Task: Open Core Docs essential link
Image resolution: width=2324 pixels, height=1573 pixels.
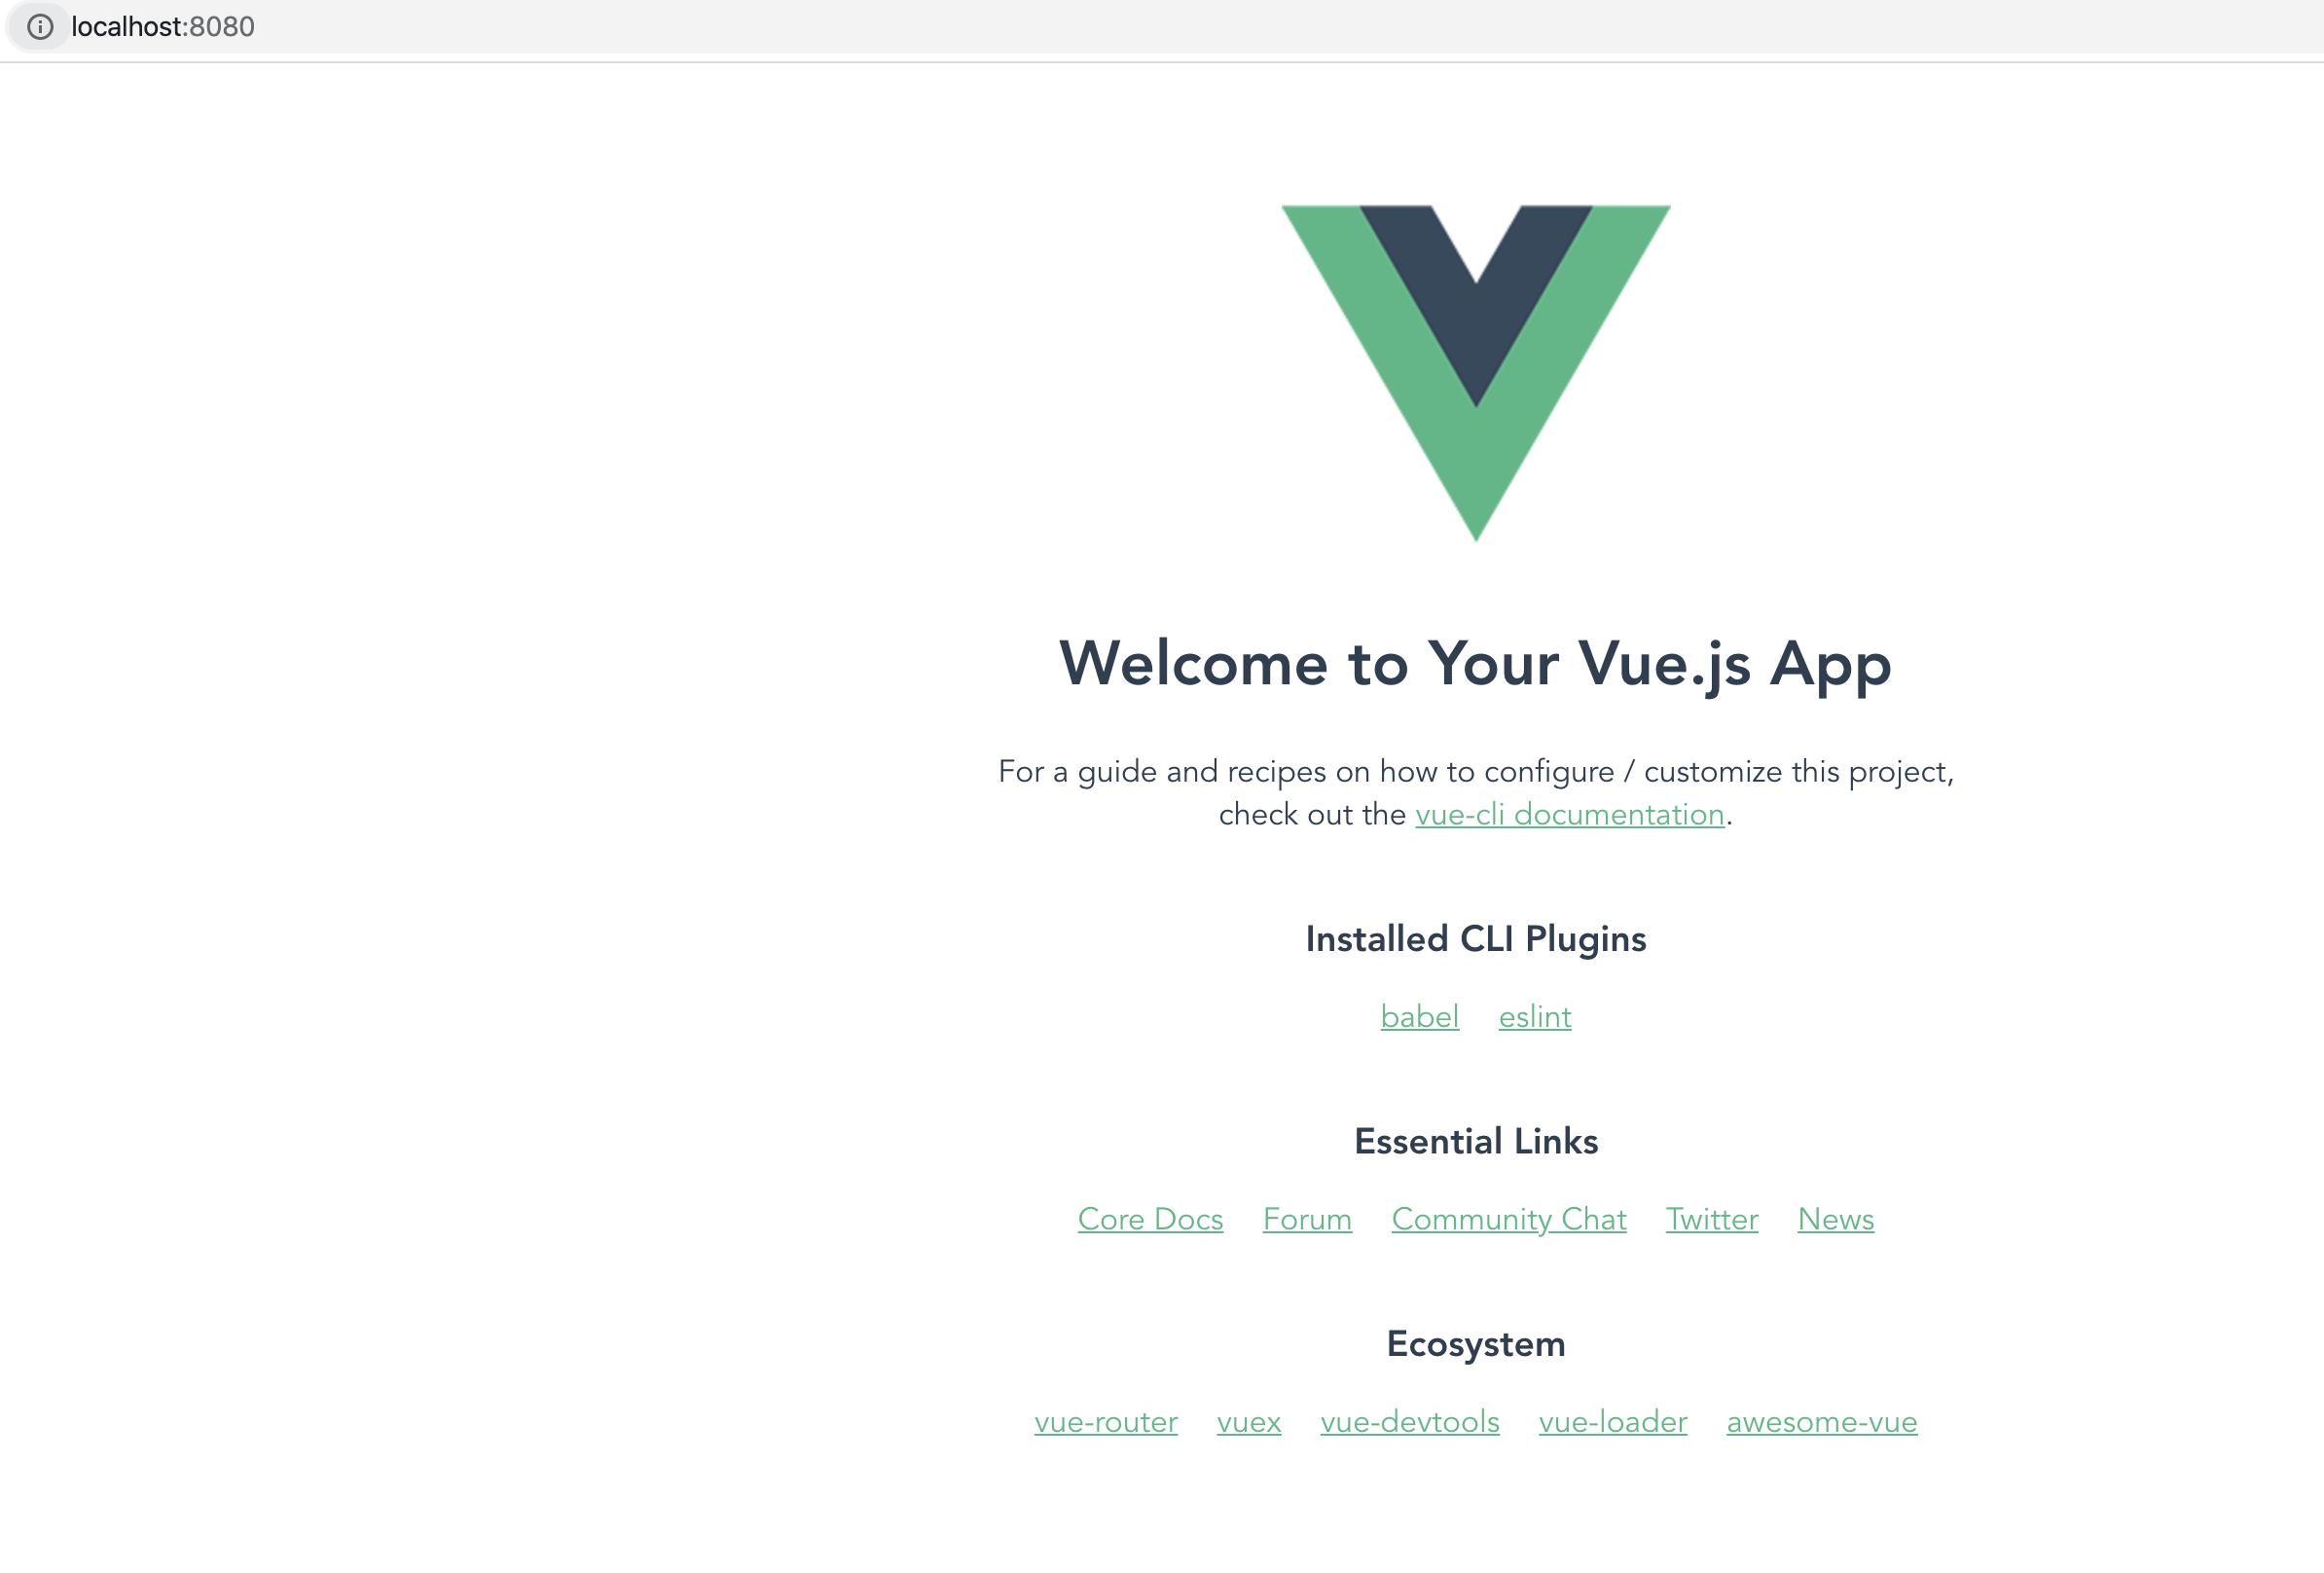Action: point(1149,1219)
